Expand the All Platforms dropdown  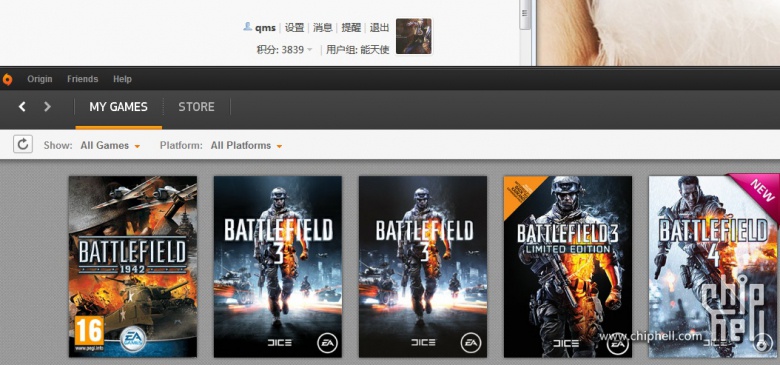247,146
